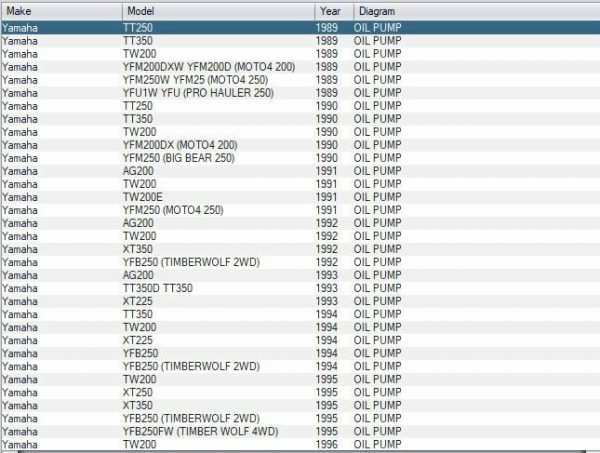
Task: Click year 1993 in TT350D TT350 row
Action: tap(327, 288)
